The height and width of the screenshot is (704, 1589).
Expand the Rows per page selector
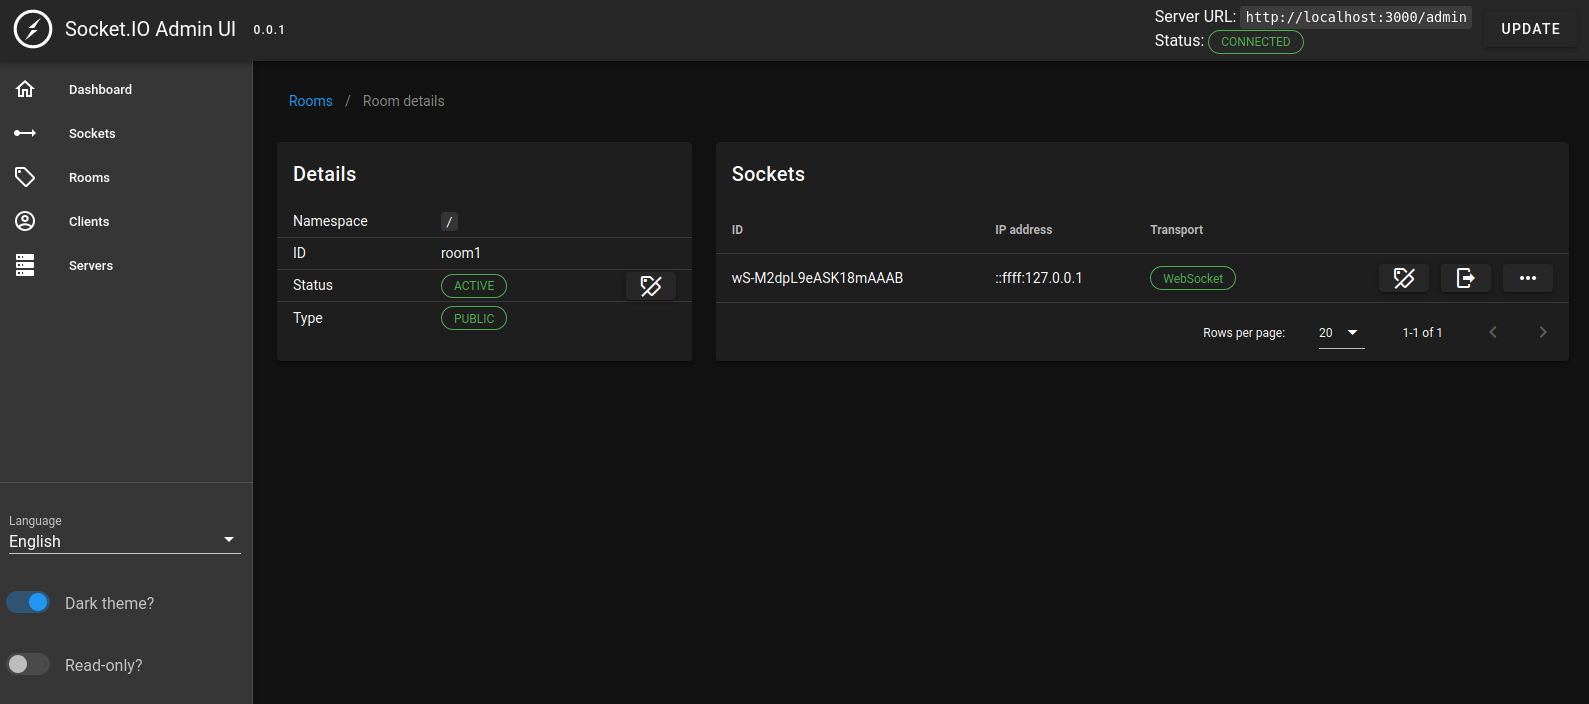tap(1341, 333)
